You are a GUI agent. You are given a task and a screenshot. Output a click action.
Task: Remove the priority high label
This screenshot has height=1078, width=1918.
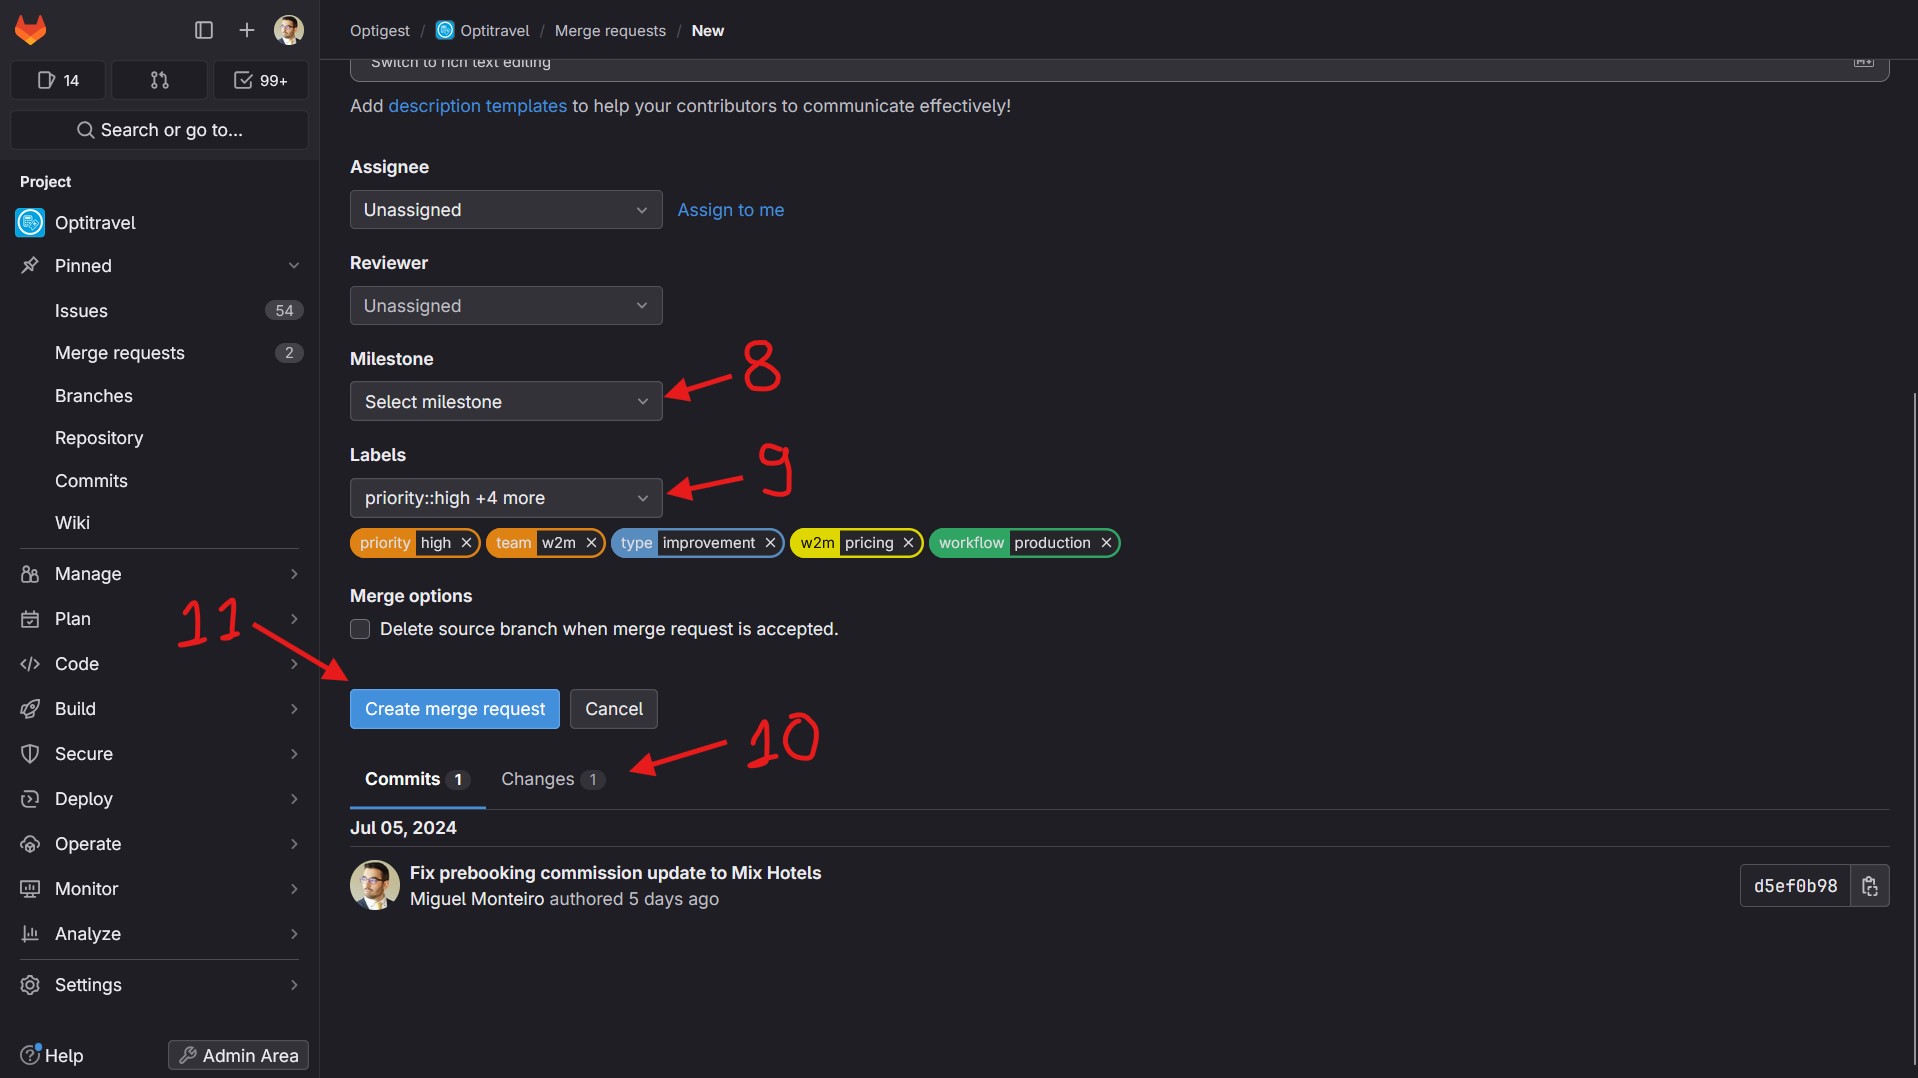click(x=466, y=543)
